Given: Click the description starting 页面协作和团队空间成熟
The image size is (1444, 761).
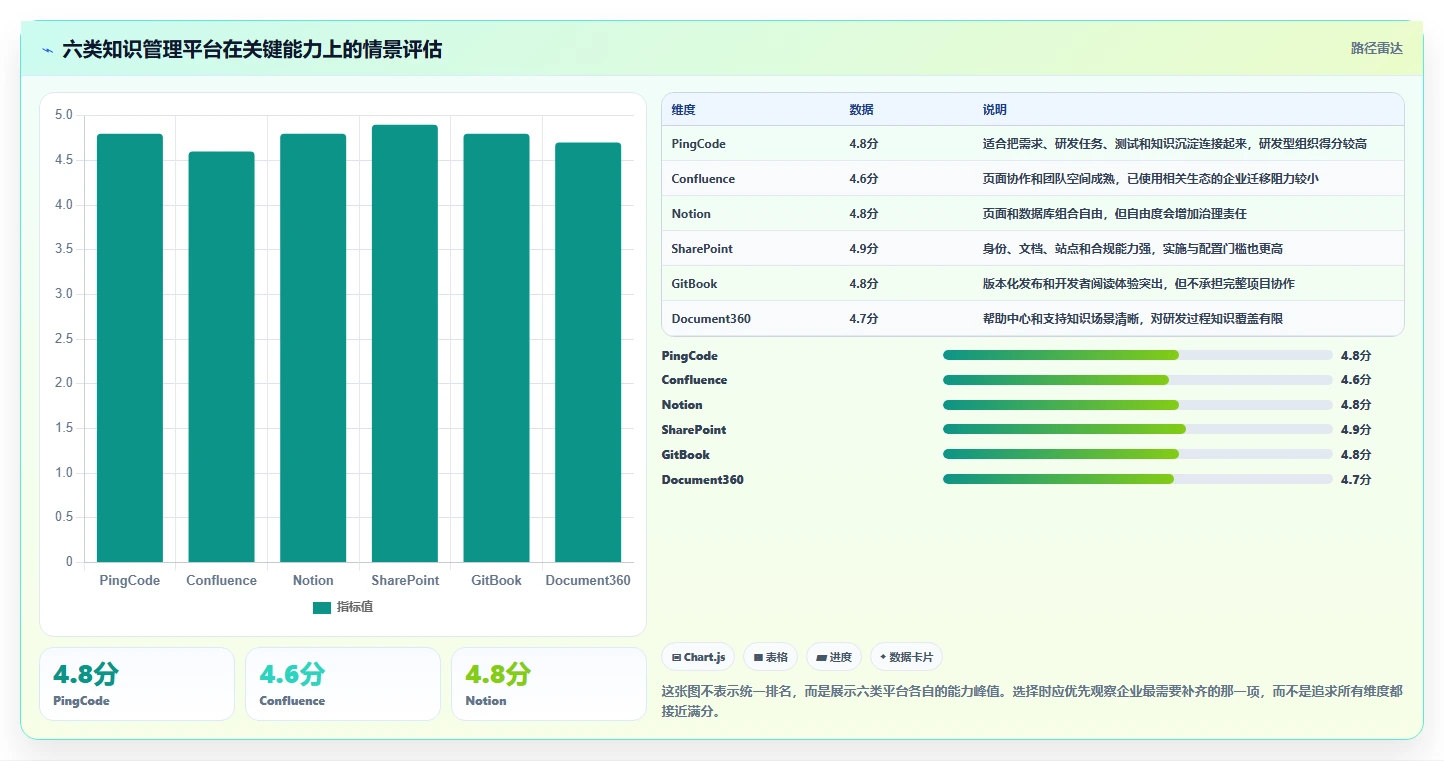Looking at the screenshot, I should [1151, 179].
